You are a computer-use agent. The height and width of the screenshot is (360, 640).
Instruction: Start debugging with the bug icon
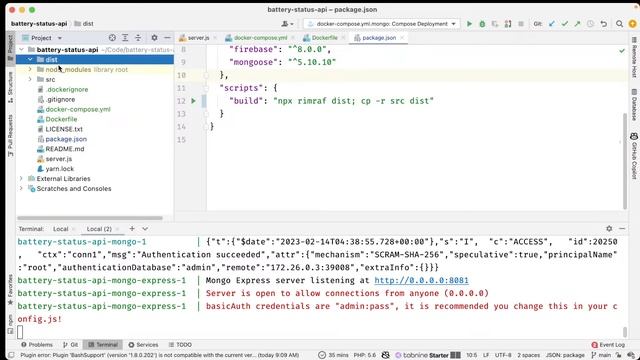482,24
